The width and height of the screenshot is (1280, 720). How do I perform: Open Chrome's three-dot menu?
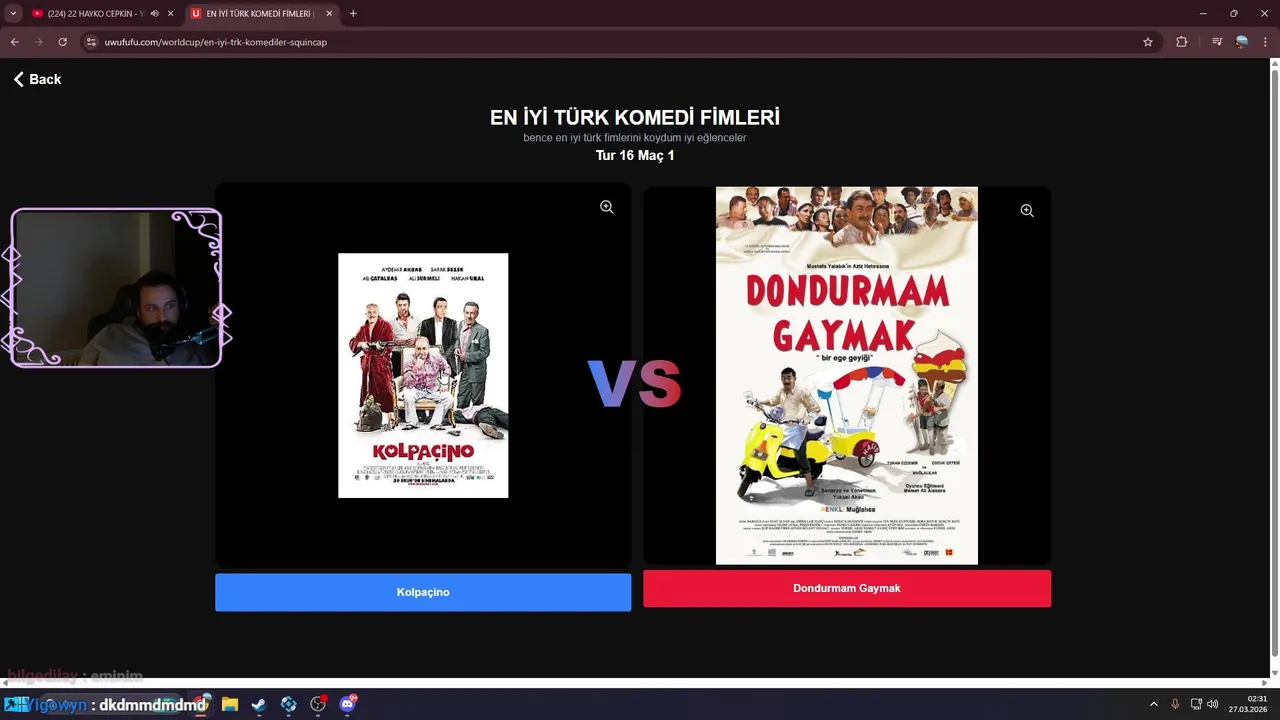[1265, 42]
